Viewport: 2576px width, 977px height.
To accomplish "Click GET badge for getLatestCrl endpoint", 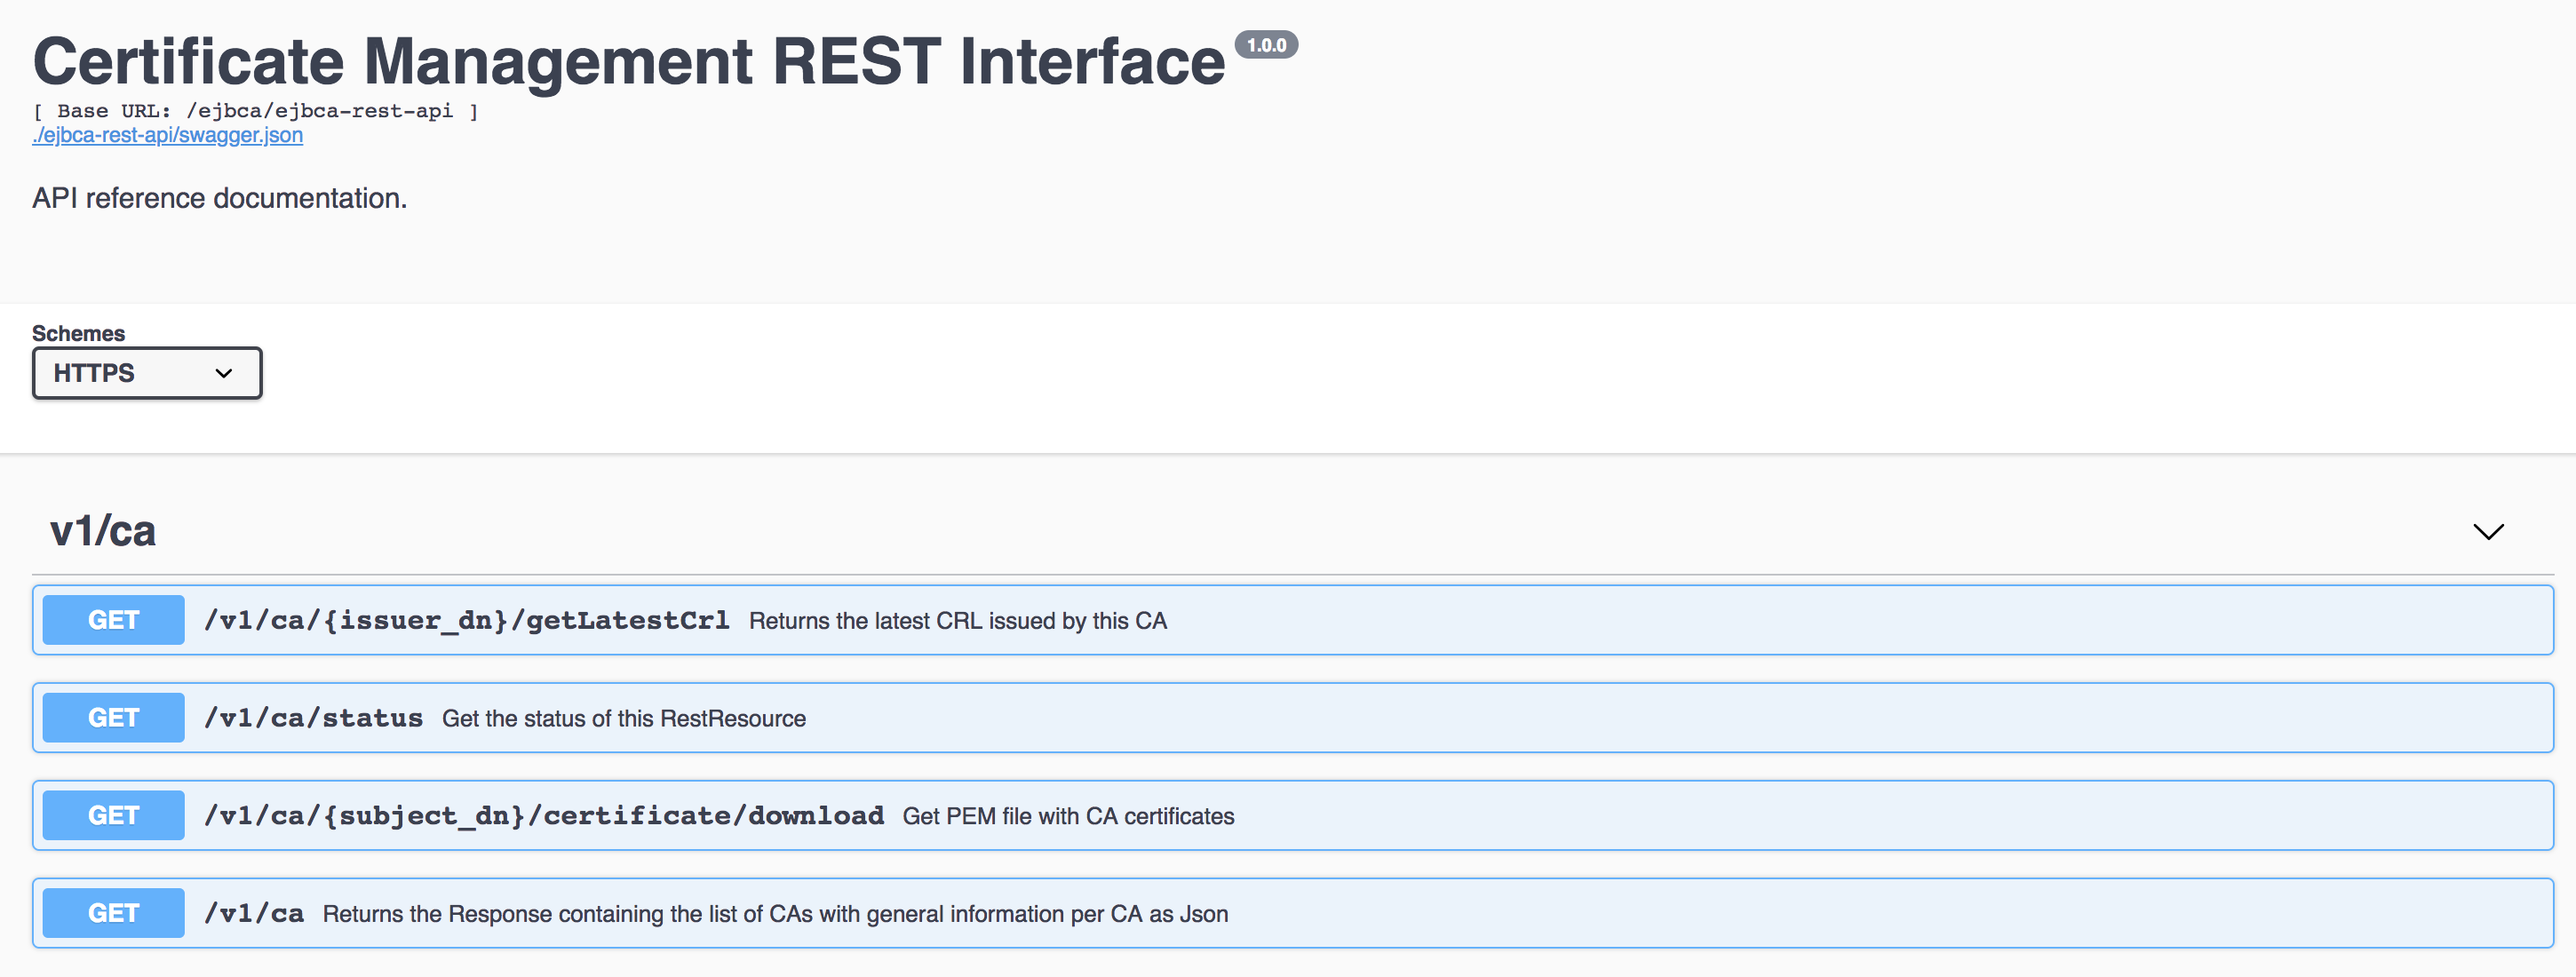I will pos(113,620).
